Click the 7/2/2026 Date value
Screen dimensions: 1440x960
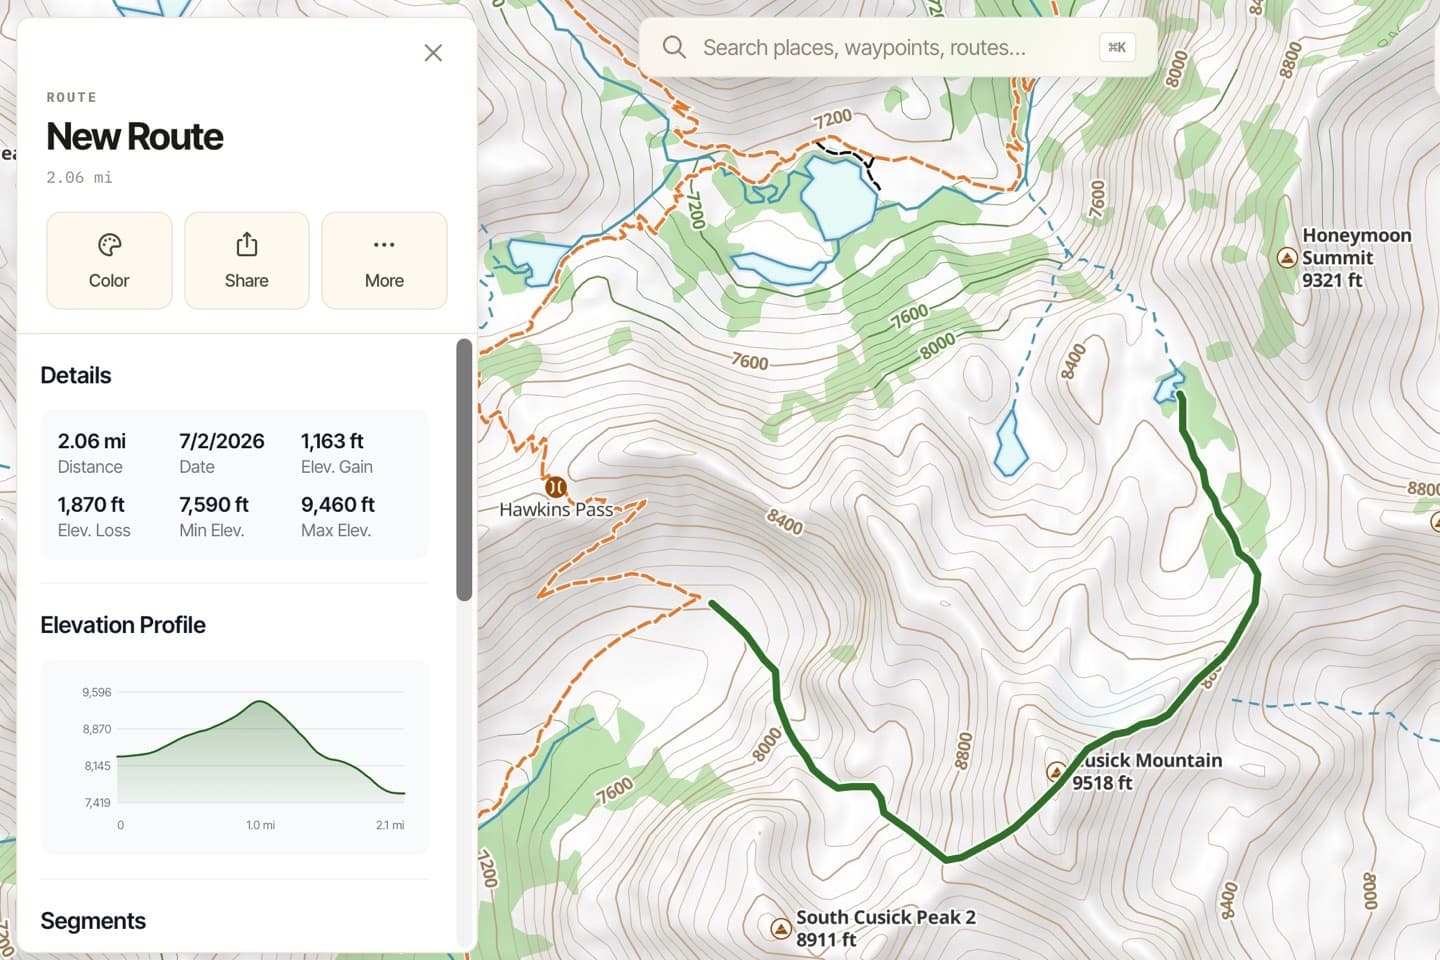tap(222, 441)
